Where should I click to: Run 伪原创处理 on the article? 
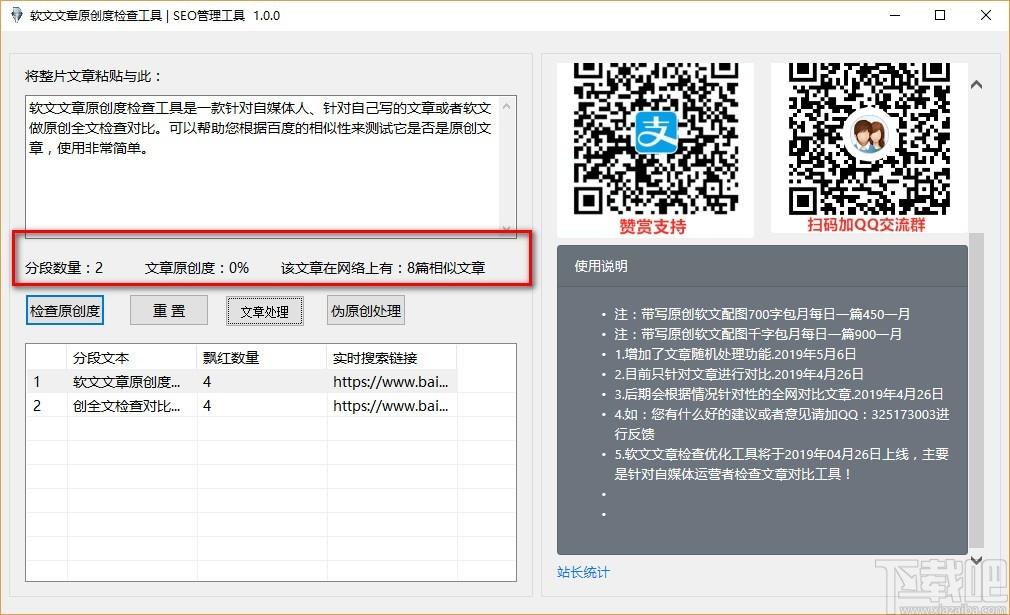click(x=366, y=311)
